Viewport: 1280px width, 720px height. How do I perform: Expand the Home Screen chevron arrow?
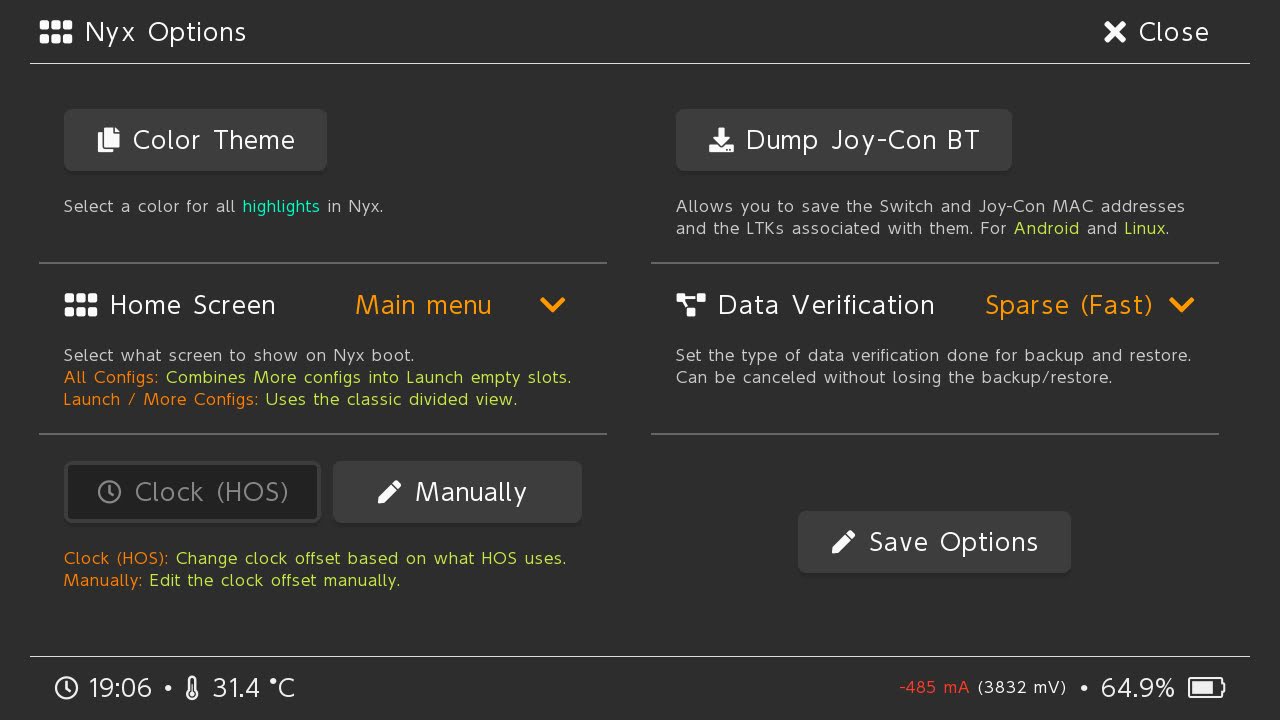pos(553,305)
